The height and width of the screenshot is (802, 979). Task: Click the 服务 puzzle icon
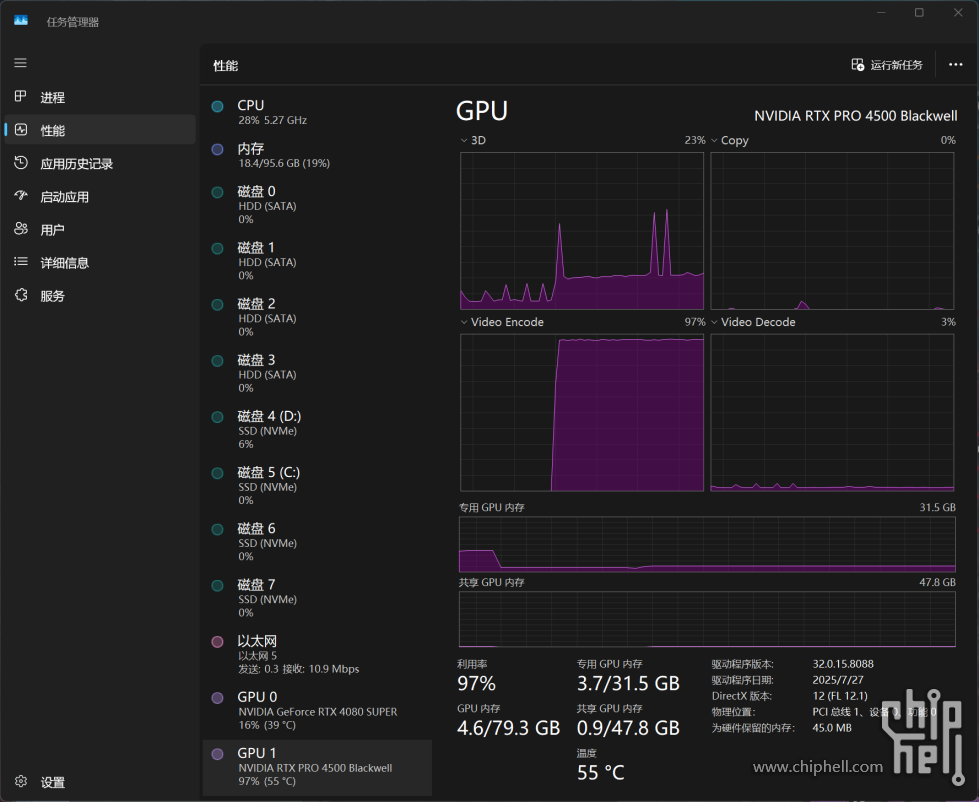21,295
